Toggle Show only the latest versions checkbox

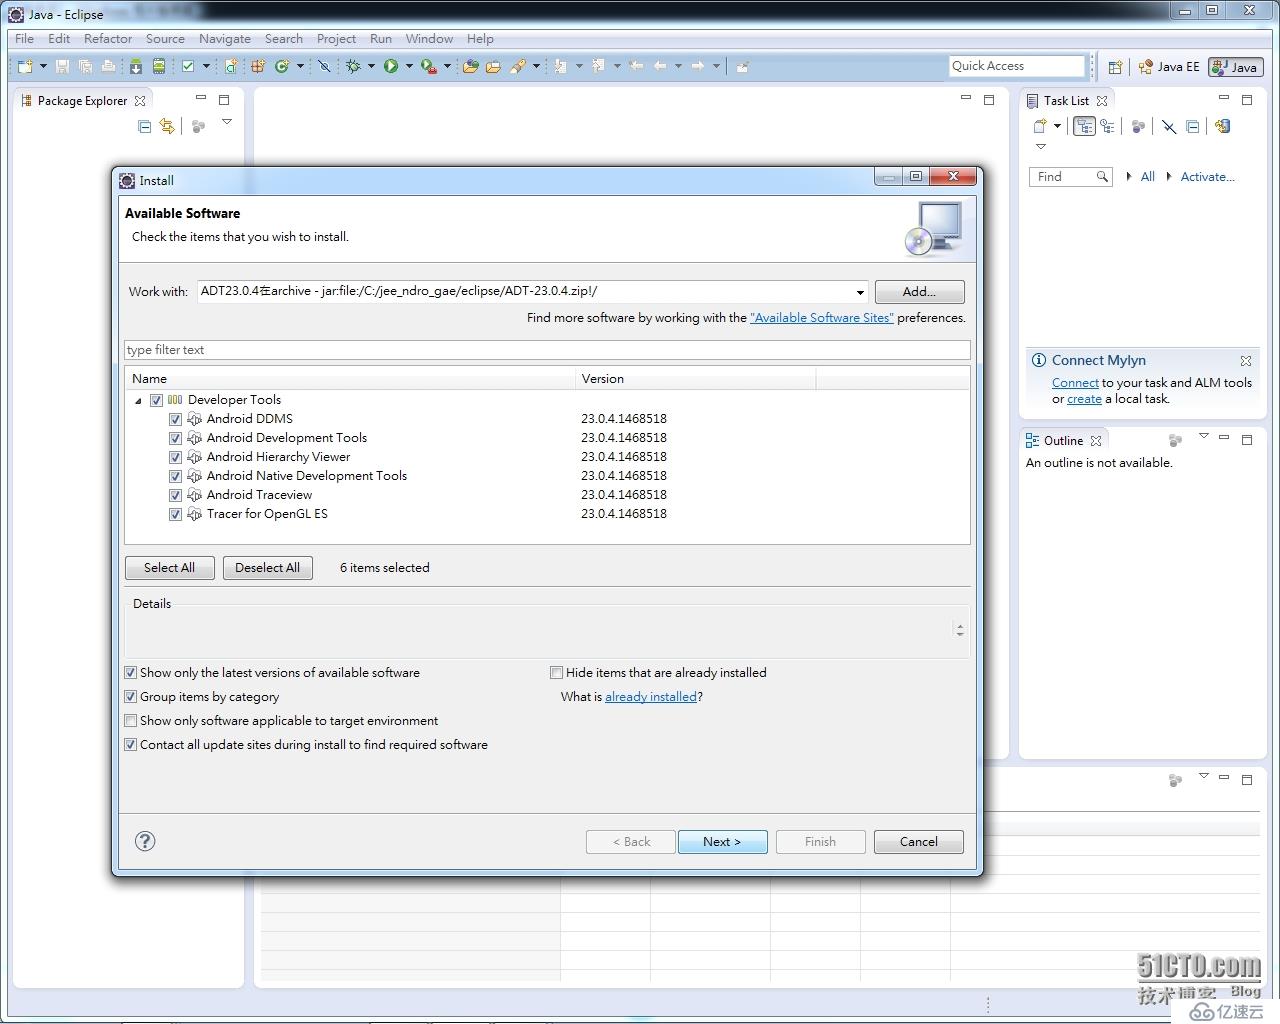(130, 673)
